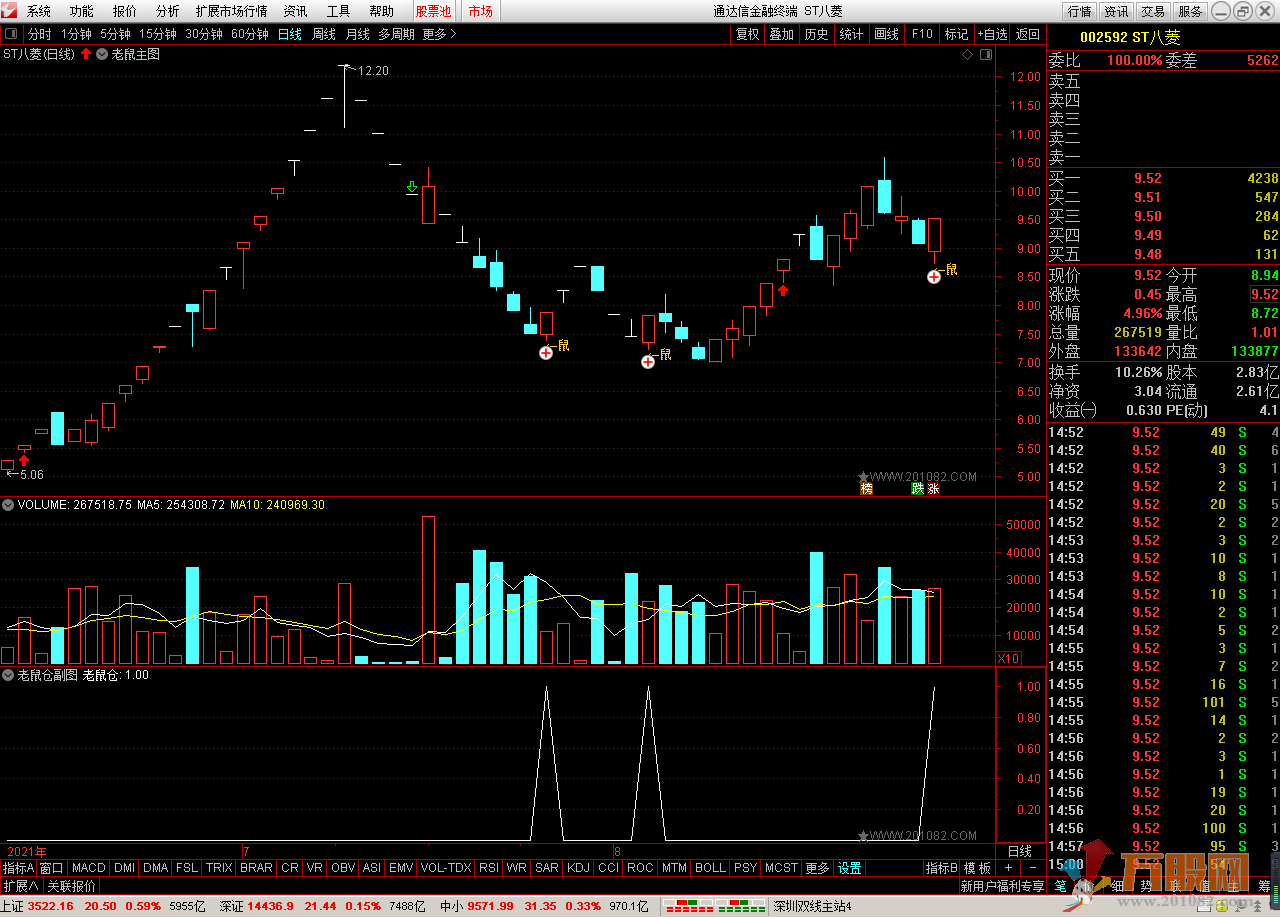
Task: Click the + zoom button near 模板
Action: click(x=1008, y=868)
